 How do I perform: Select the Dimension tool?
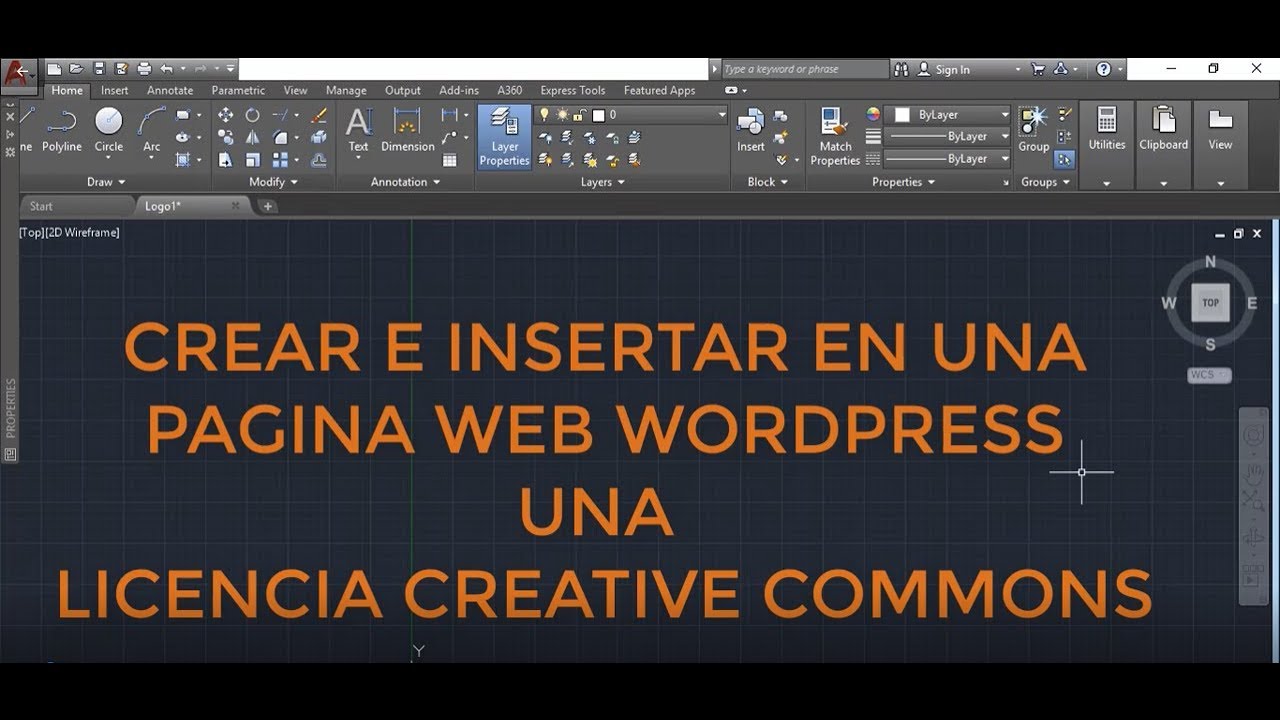tap(407, 130)
